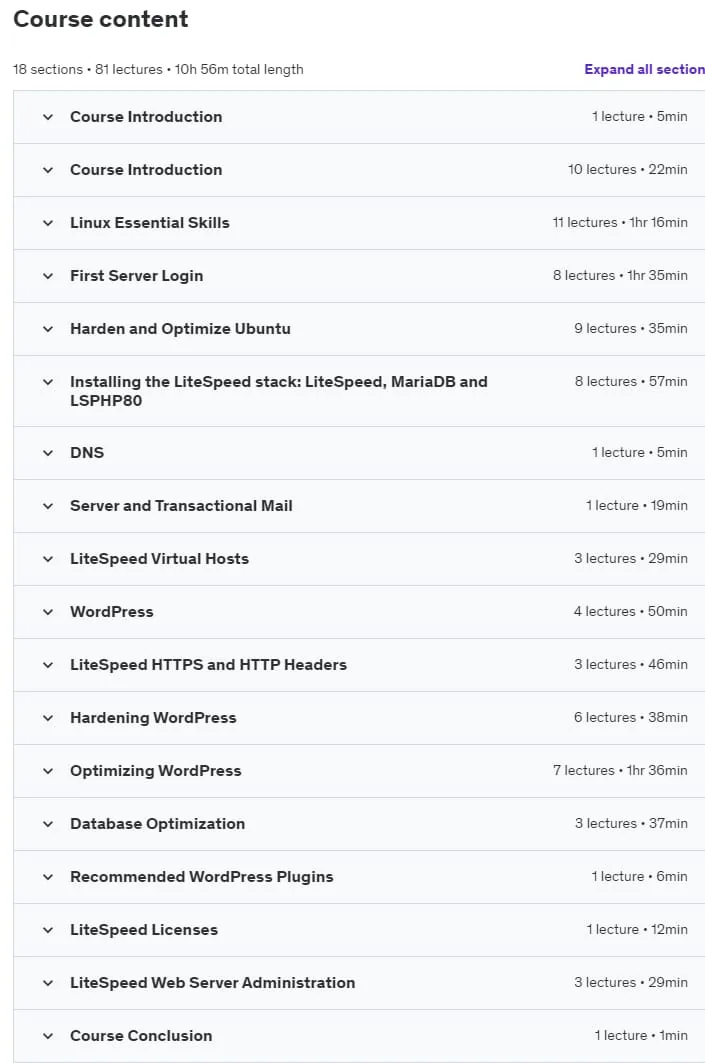Click the Expand all sections link
The height and width of the screenshot is (1063, 705).
[x=644, y=69]
